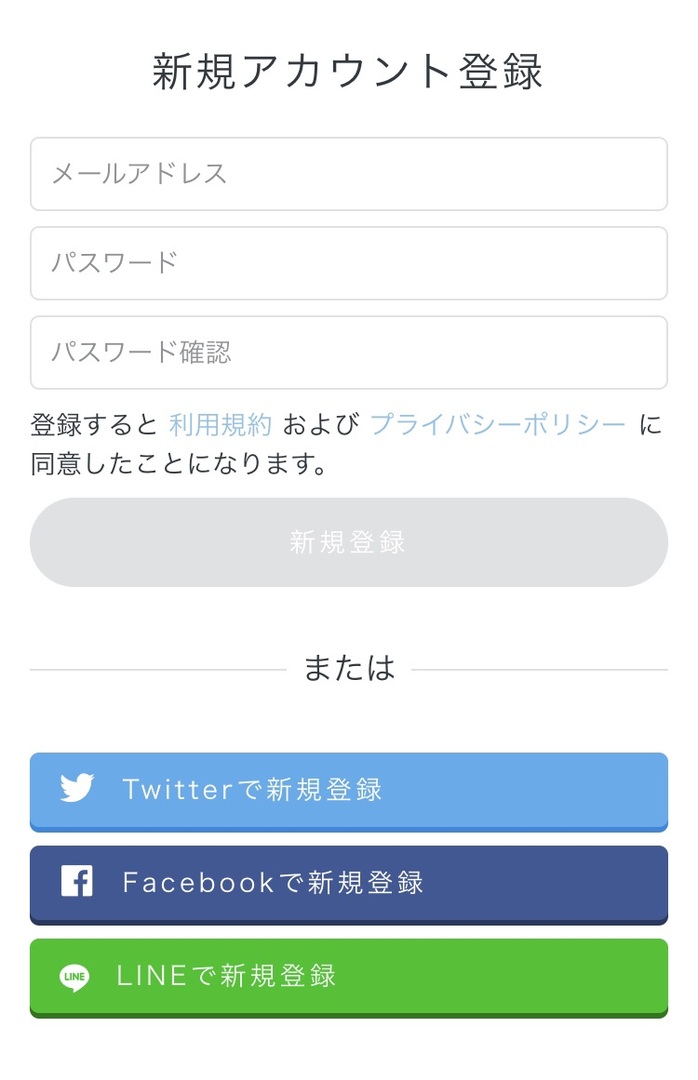698x1080 pixels.
Task: Click the Facebook "f" logo icon
Action: coord(77,881)
